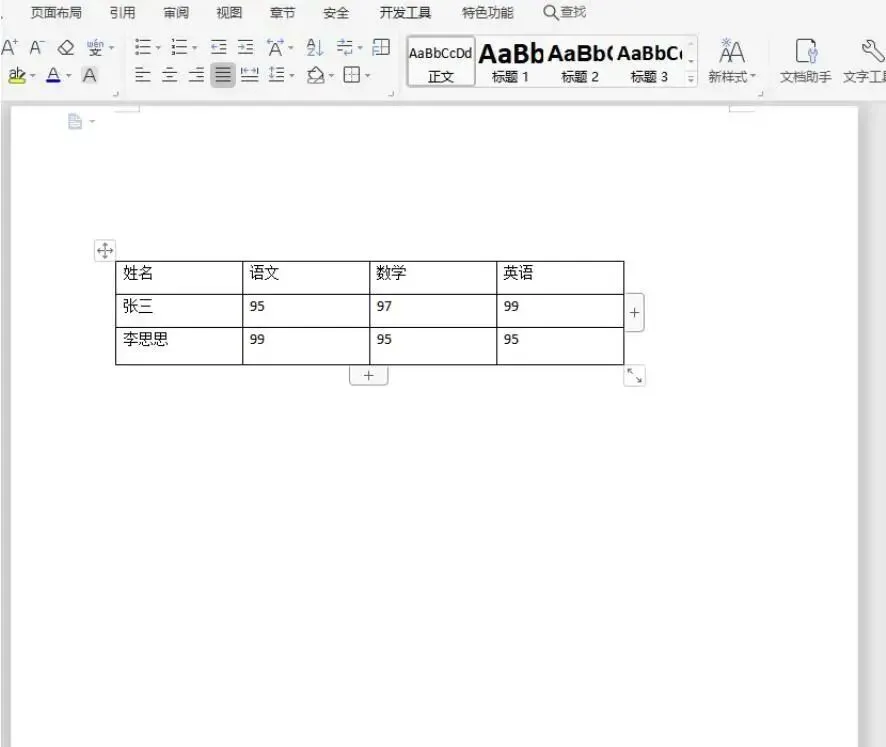Center align the paragraph
Image resolution: width=886 pixels, height=747 pixels.
(x=170, y=75)
